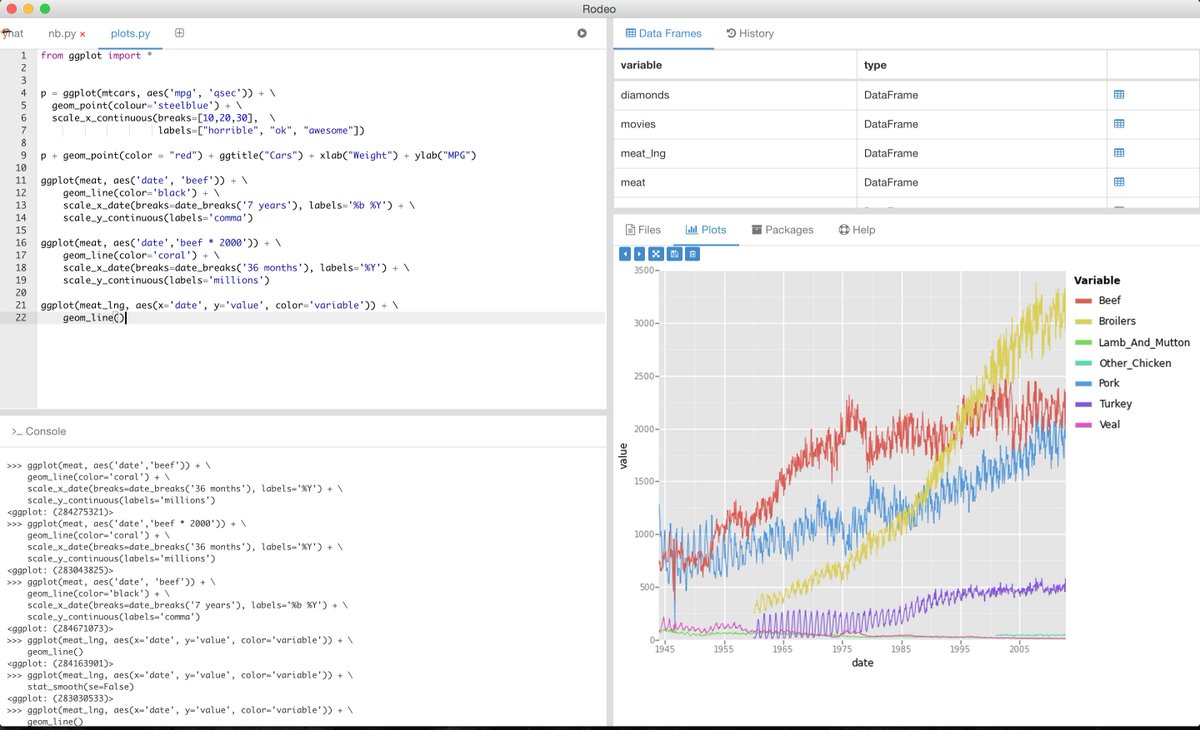Create a new editor tab
The height and width of the screenshot is (730, 1200).
179,32
